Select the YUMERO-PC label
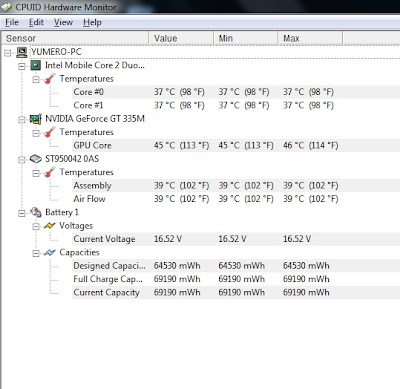 pos(56,52)
